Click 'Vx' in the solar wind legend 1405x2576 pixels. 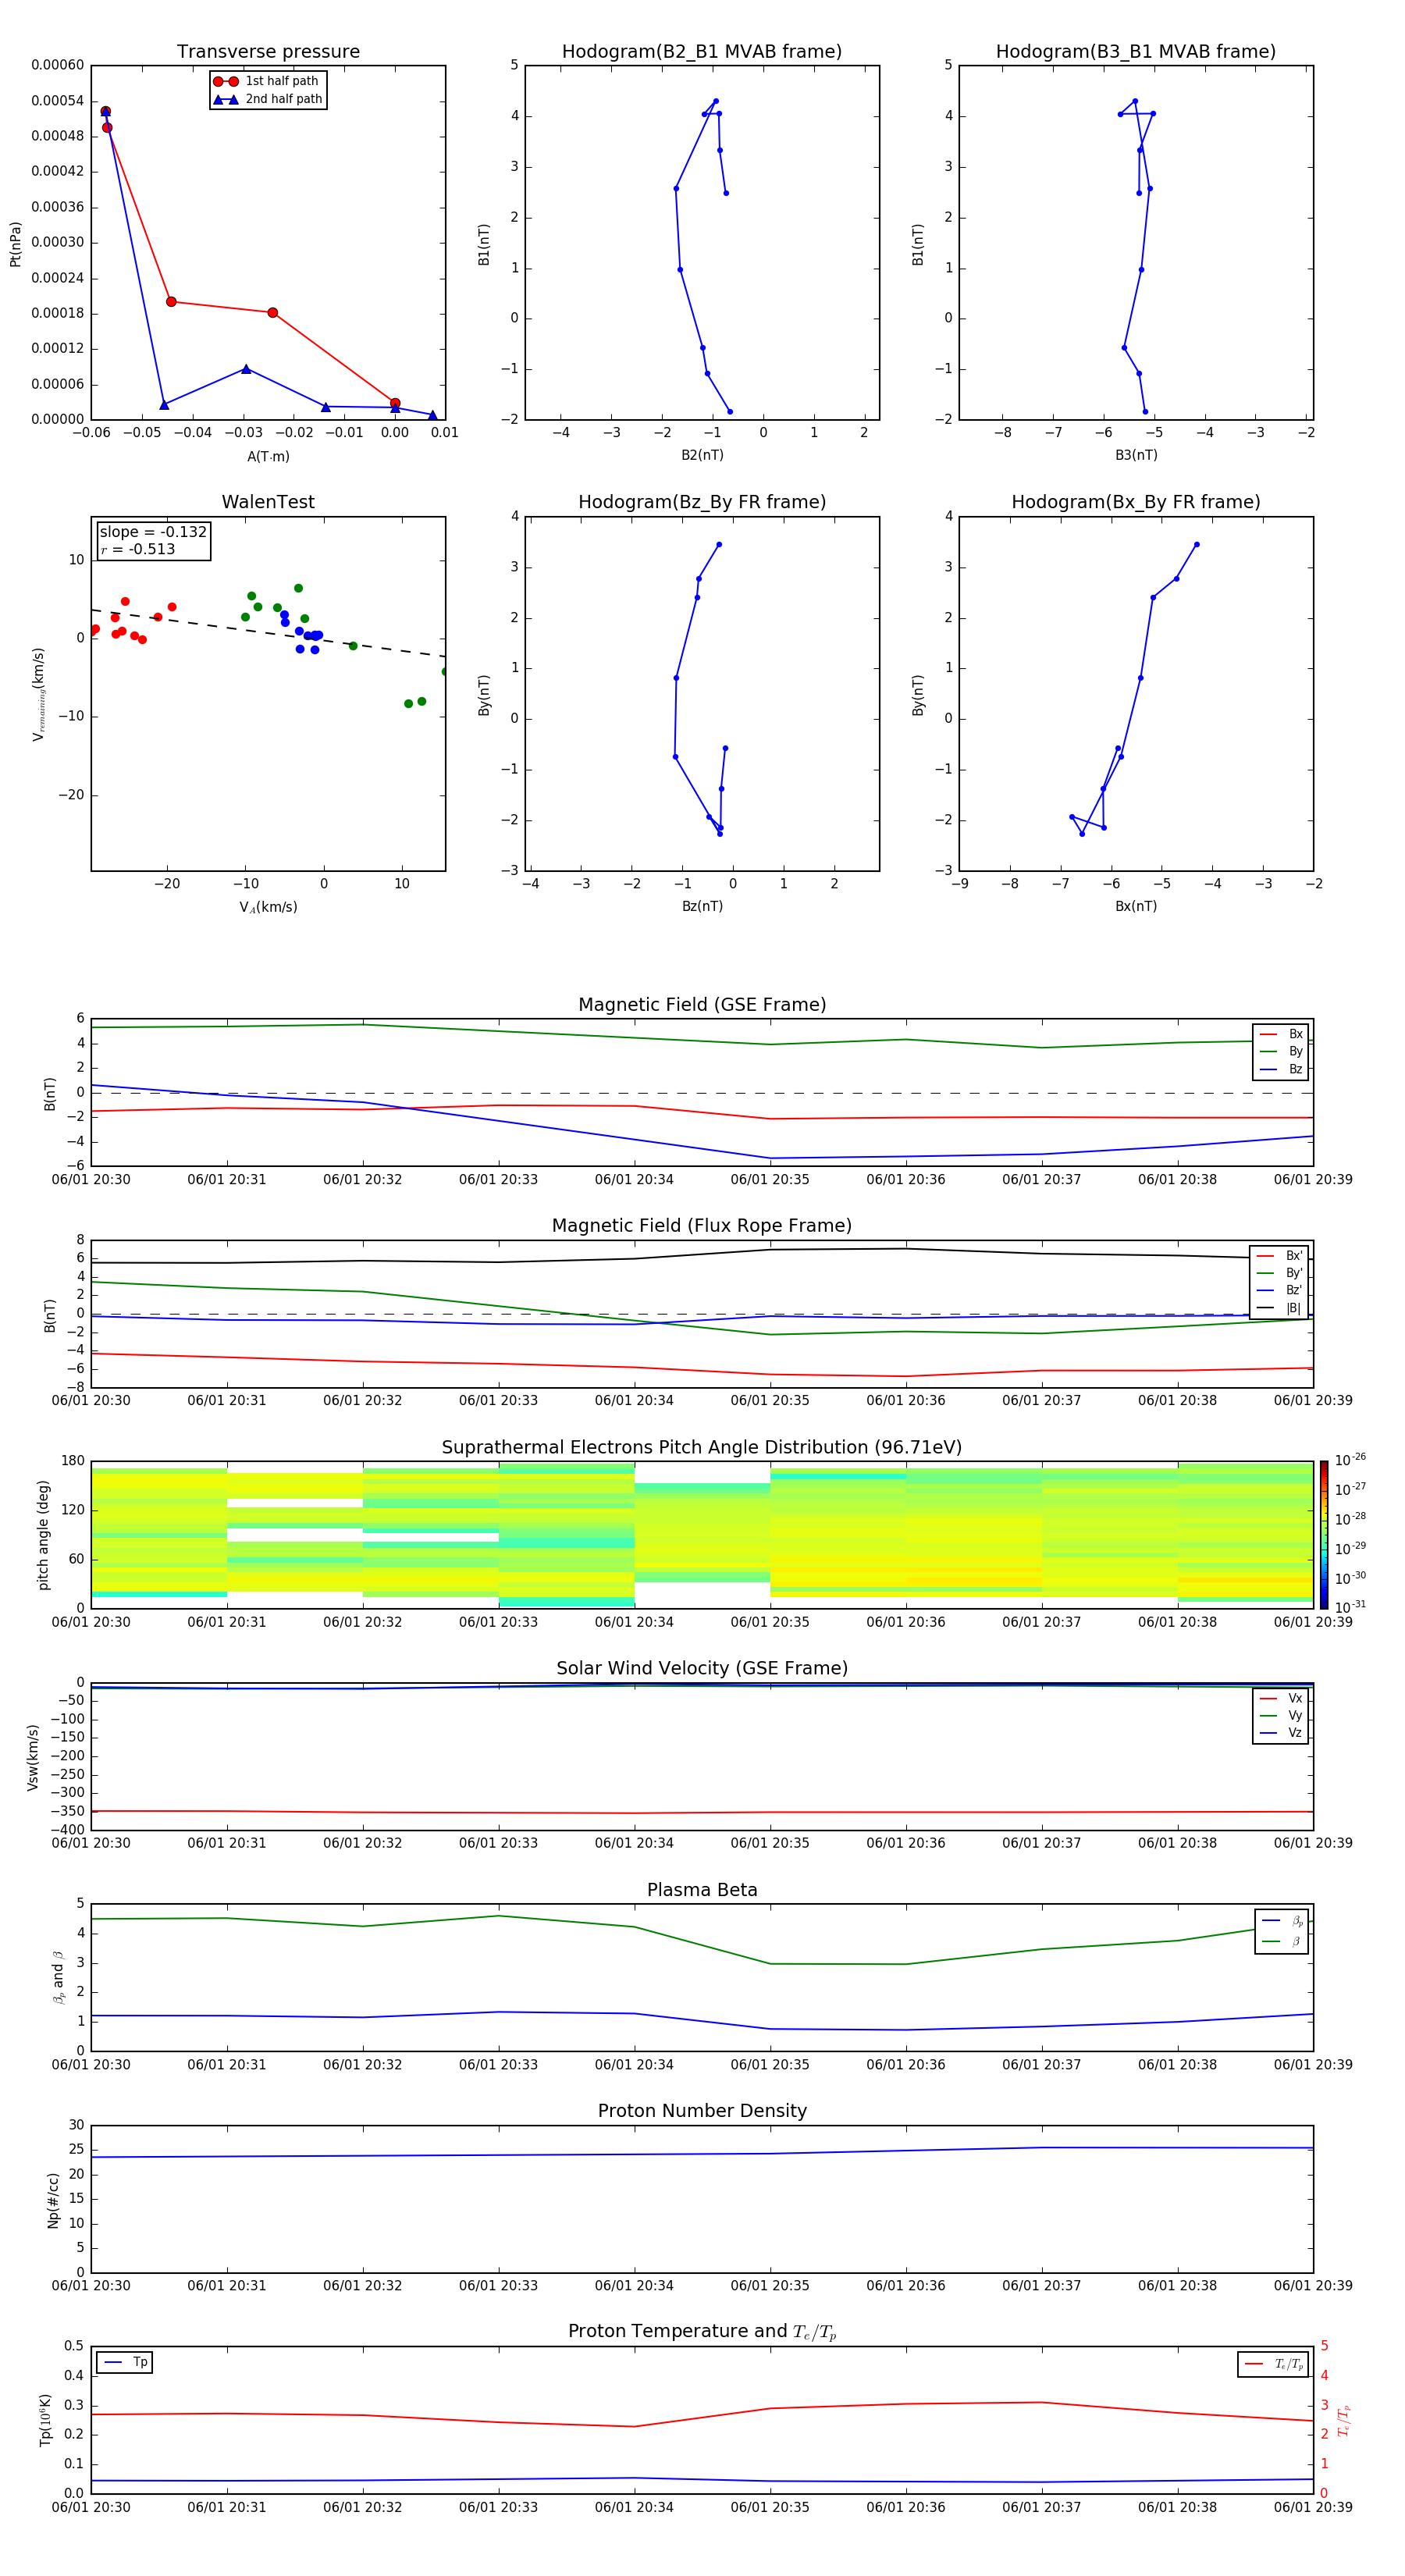click(1282, 1699)
